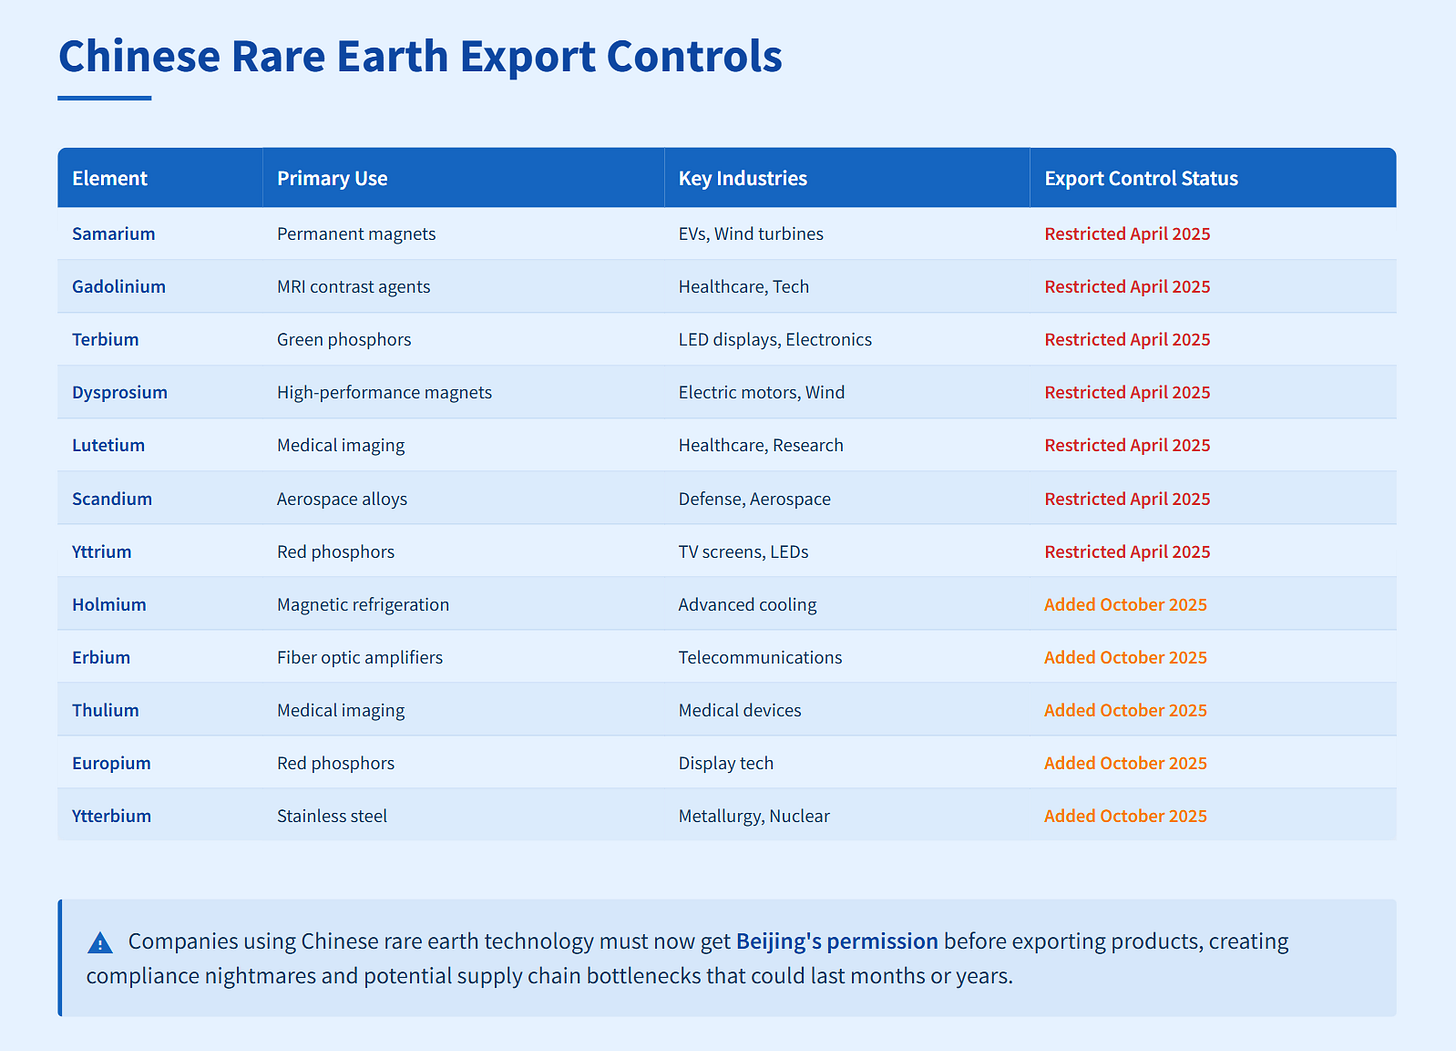Click the warning triangle icon in the note
The height and width of the screenshot is (1051, 1456).
(x=100, y=942)
